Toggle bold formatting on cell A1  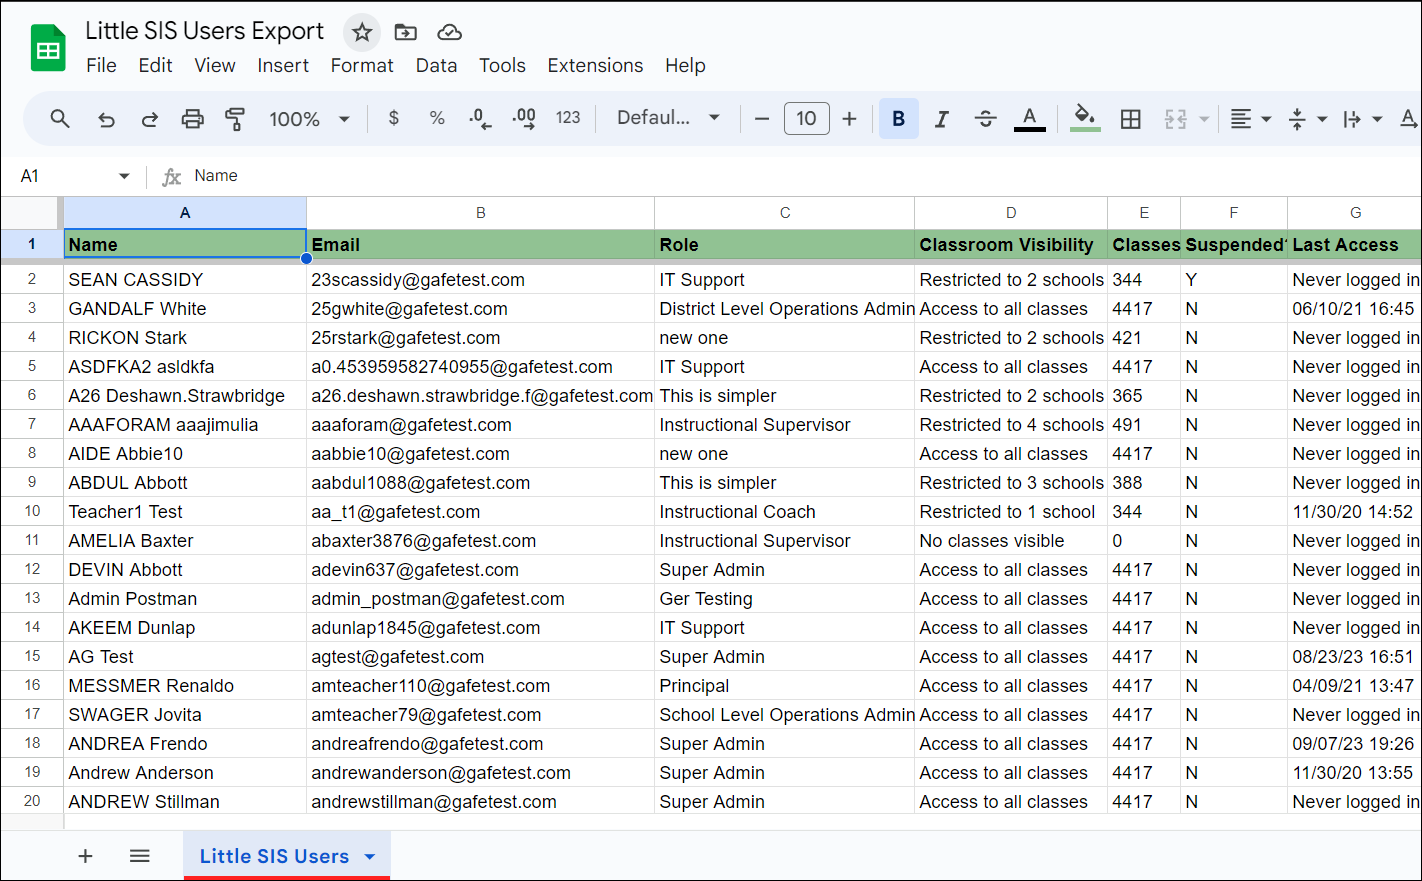898,118
